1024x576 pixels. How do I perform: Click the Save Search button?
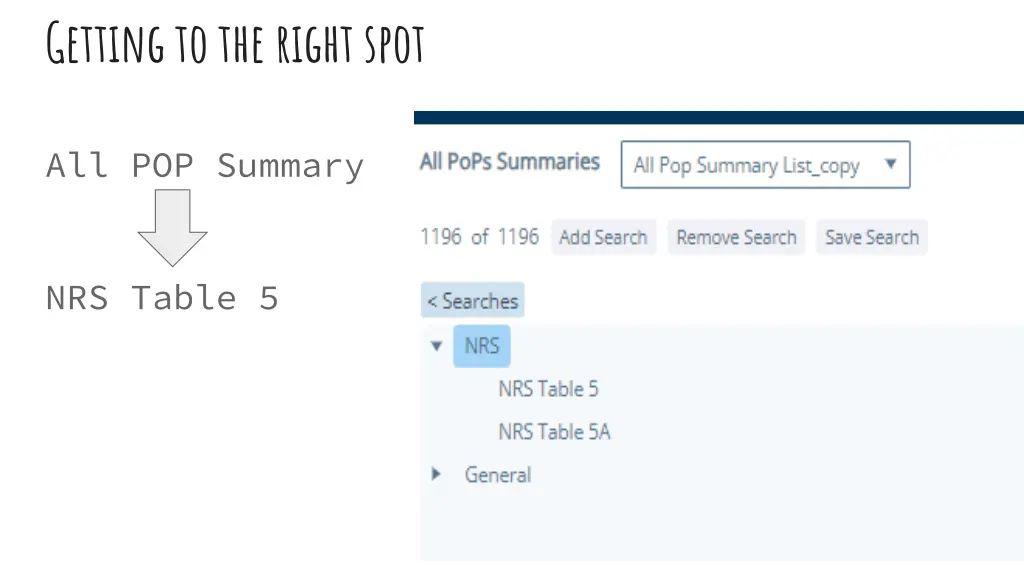pos(872,237)
